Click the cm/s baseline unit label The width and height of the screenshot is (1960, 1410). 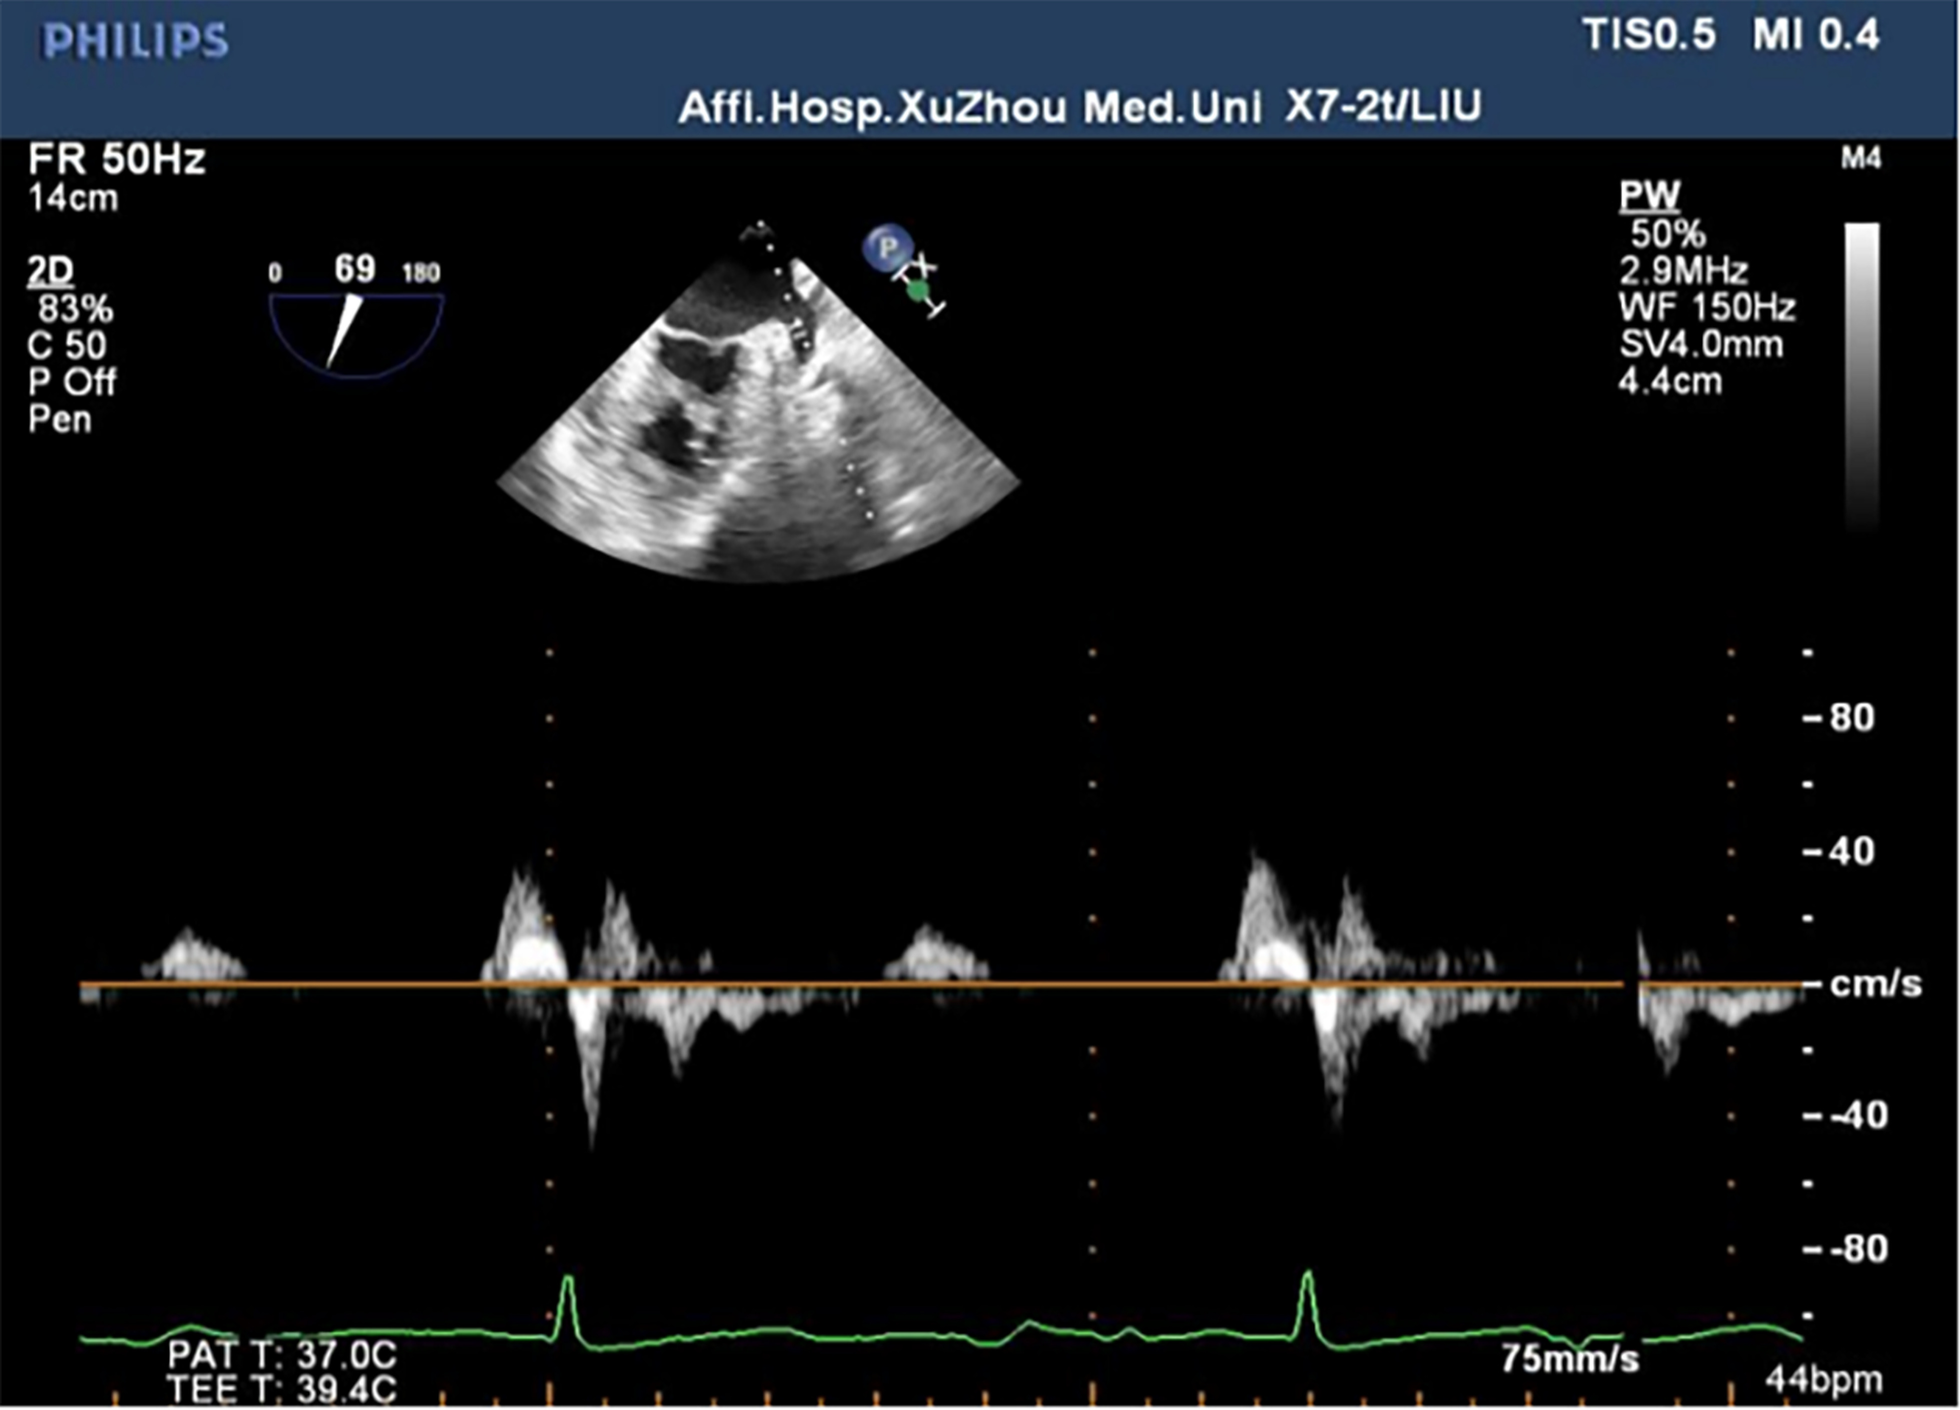(x=1875, y=985)
